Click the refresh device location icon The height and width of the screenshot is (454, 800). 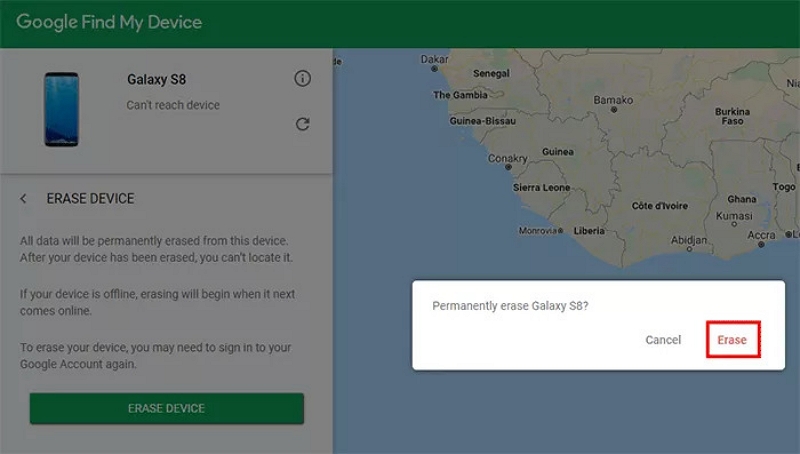point(302,124)
